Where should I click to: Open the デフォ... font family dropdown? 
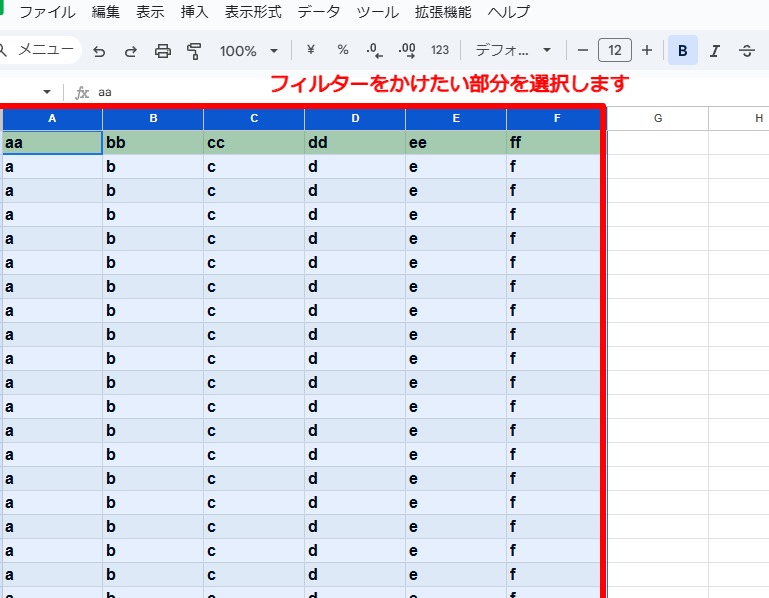pos(513,50)
